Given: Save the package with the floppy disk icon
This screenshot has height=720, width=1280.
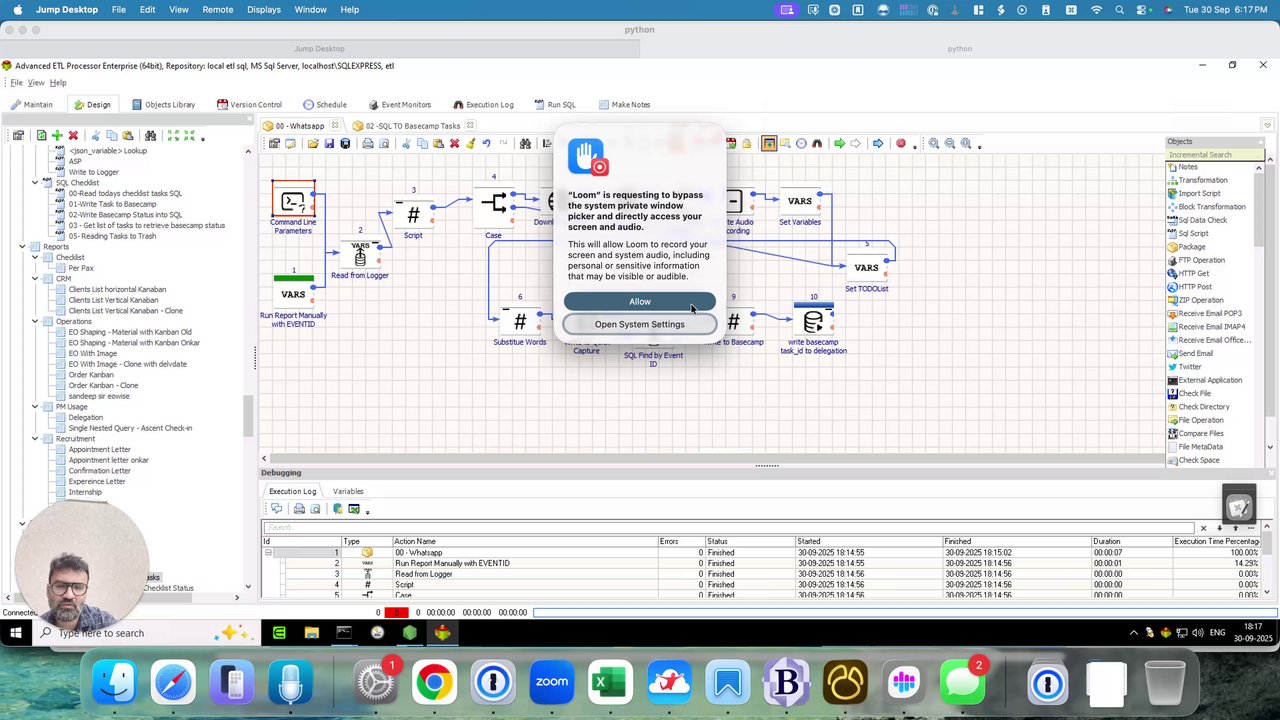Looking at the screenshot, I should click(329, 143).
